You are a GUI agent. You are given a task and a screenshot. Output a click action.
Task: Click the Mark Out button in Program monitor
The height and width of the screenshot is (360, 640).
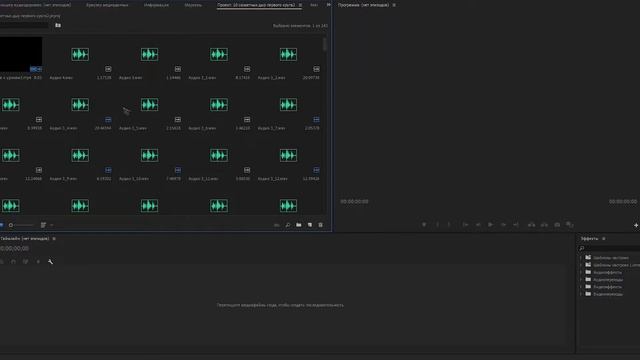pyautogui.click(x=449, y=224)
